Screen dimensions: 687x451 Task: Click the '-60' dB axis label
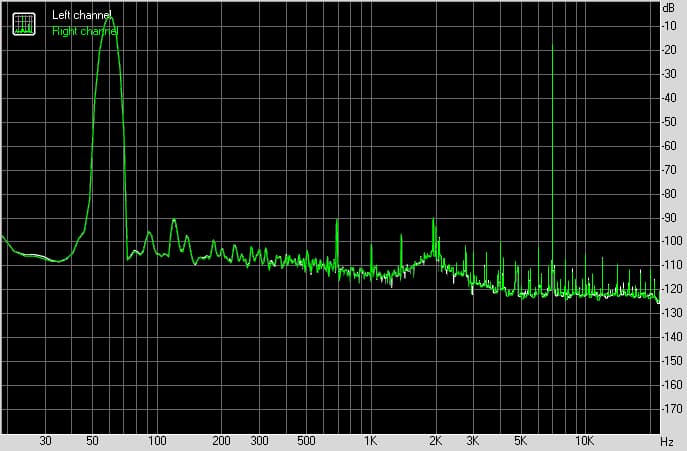click(669, 146)
